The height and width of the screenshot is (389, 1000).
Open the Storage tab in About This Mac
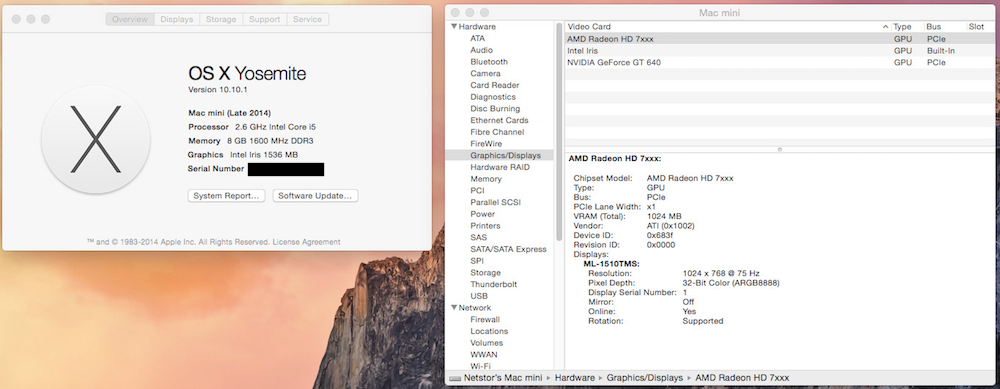[x=221, y=19]
